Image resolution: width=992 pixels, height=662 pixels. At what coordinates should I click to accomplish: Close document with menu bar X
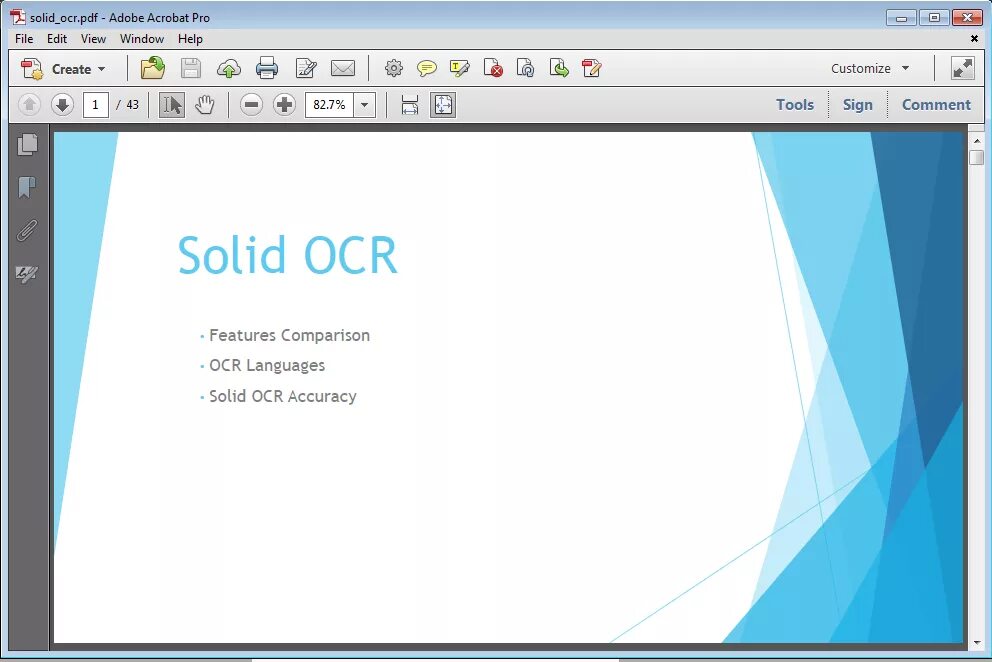[974, 39]
